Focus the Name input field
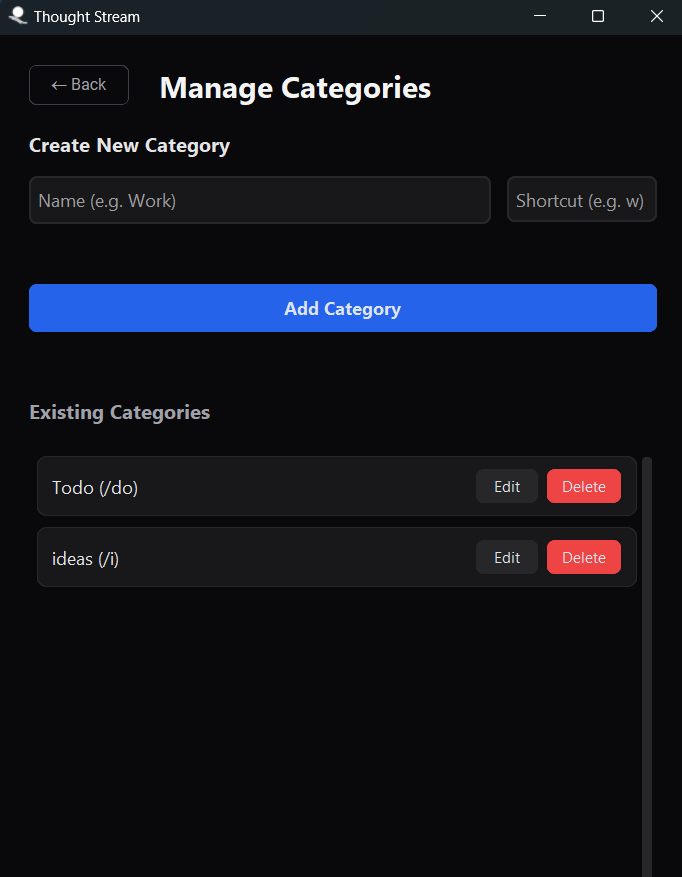Image resolution: width=682 pixels, height=877 pixels. point(260,200)
